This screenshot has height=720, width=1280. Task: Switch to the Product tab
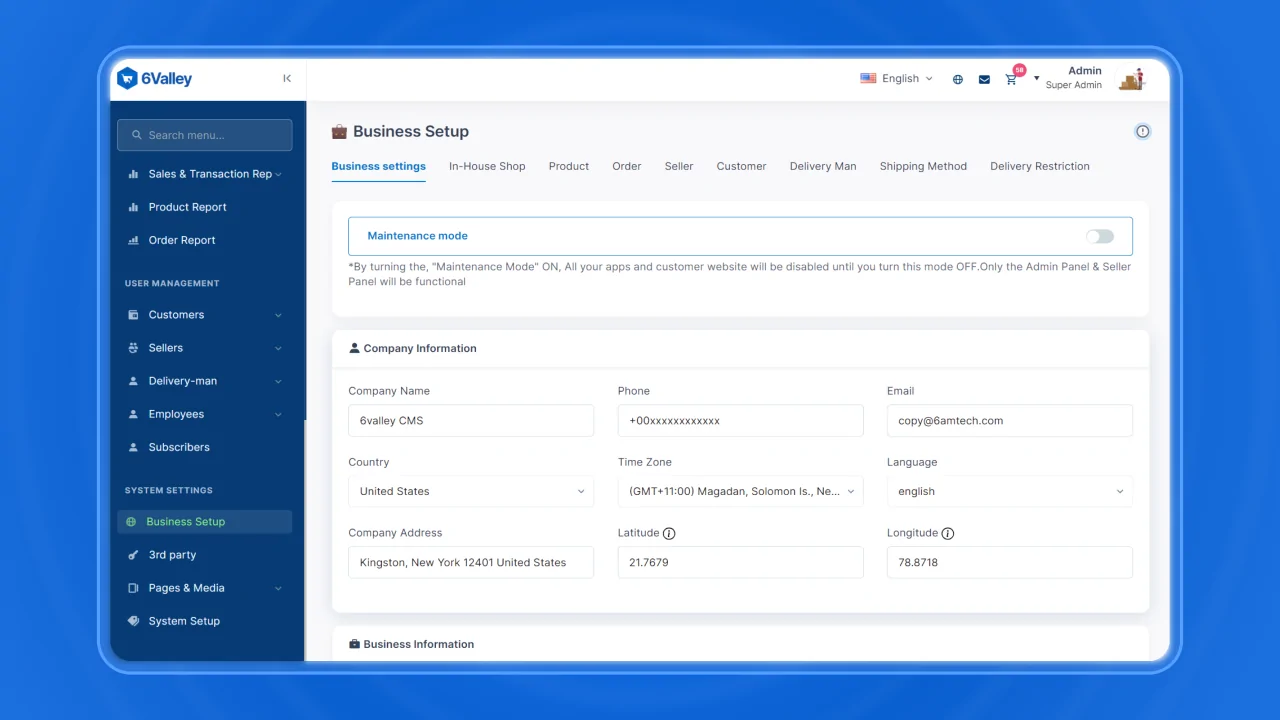(569, 166)
